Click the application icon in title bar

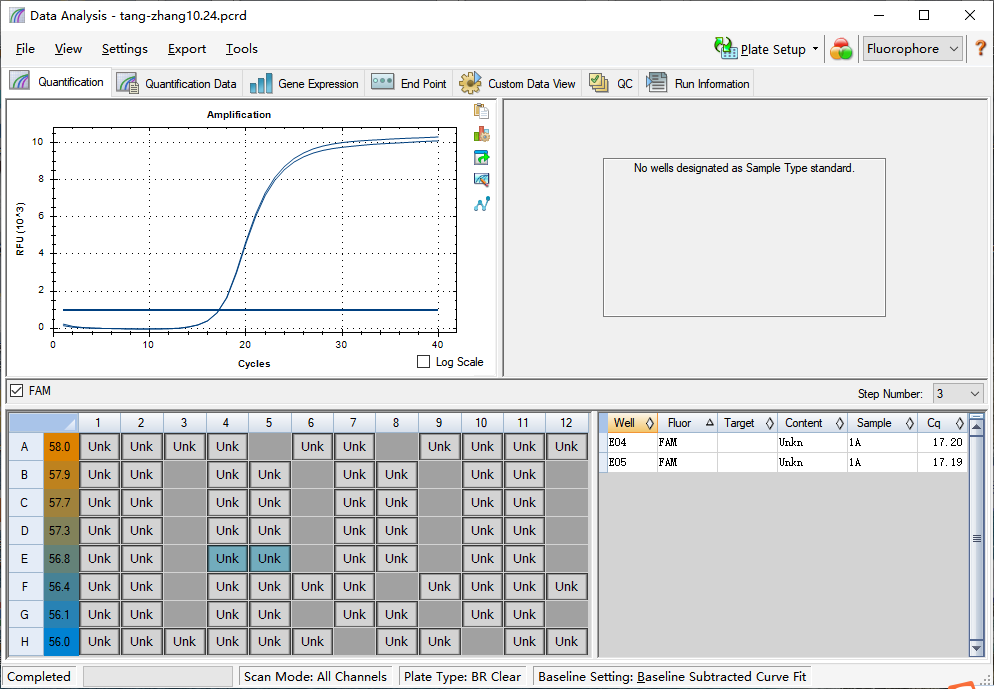click(x=17, y=15)
